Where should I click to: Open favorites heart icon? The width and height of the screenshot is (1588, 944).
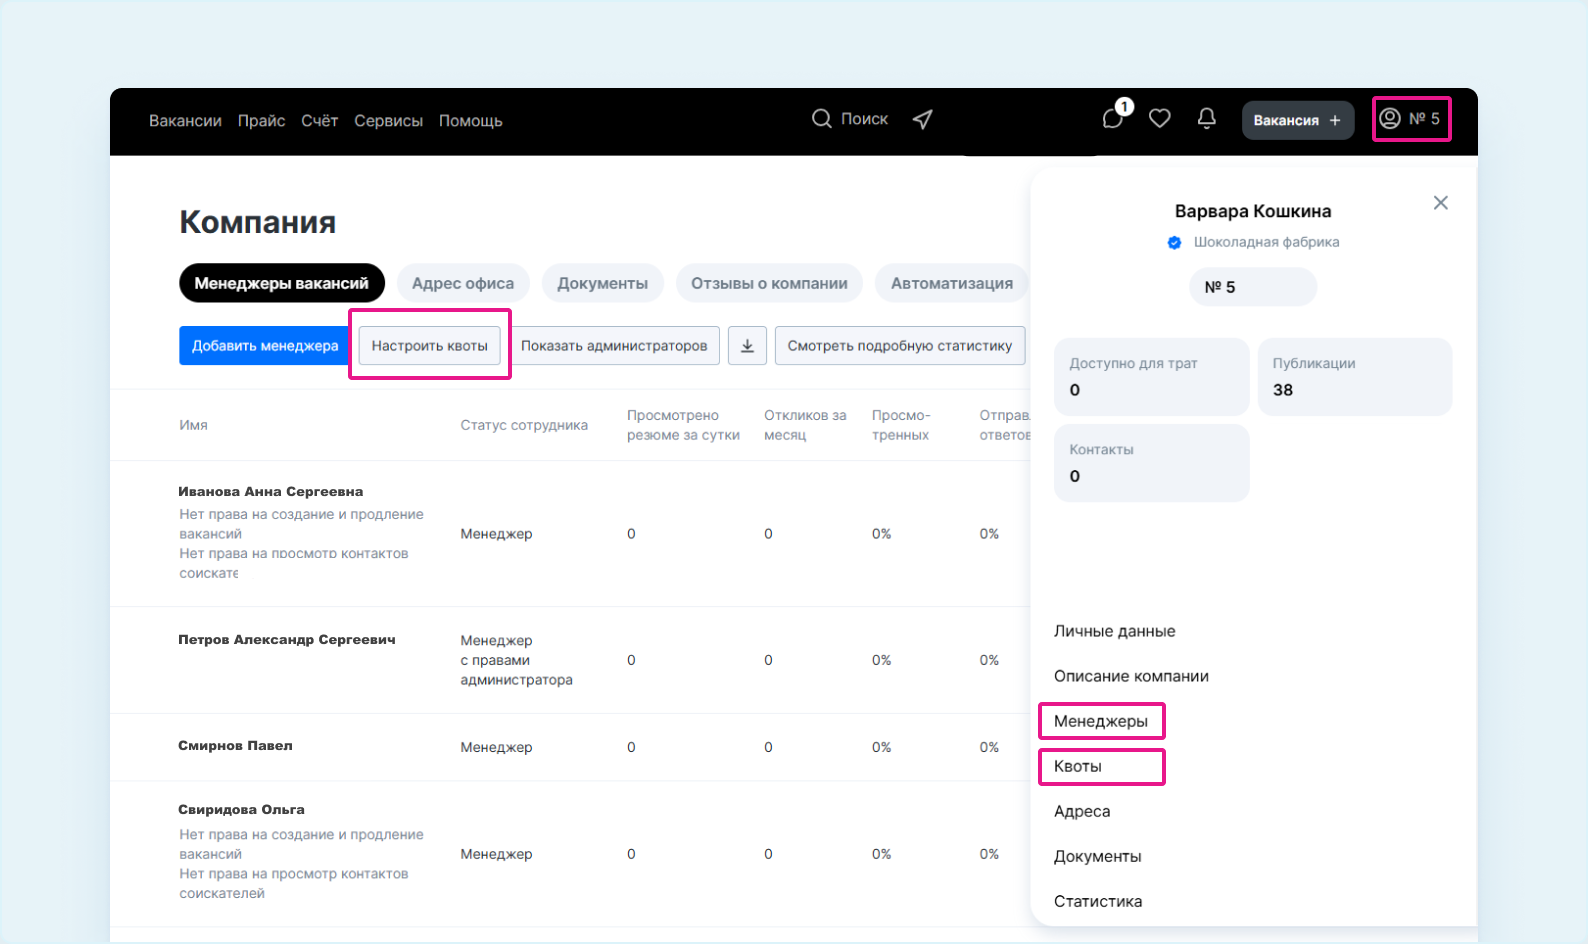click(x=1160, y=119)
